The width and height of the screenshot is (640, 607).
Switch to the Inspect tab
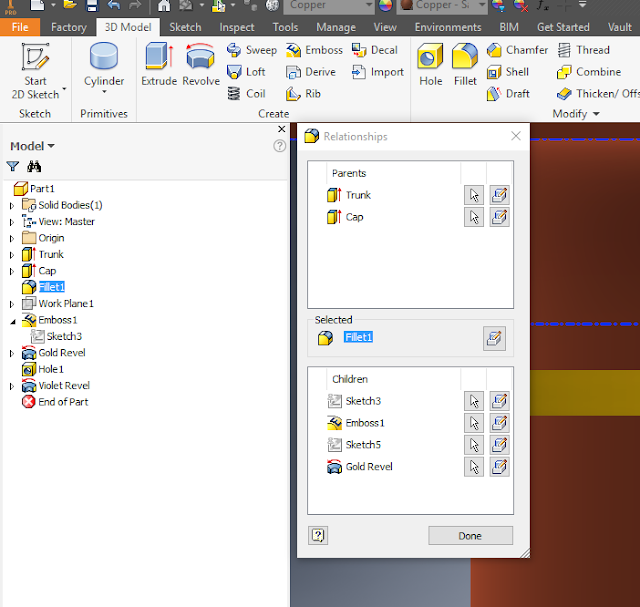click(x=237, y=27)
